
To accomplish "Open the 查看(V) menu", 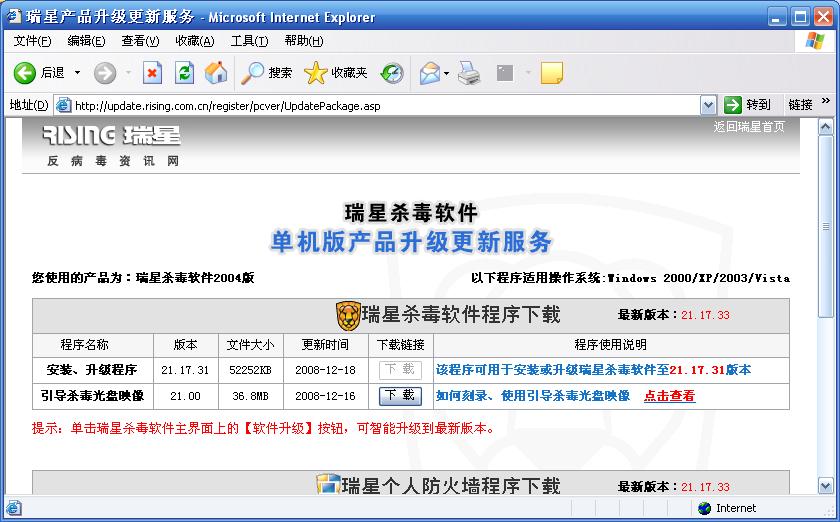I will coord(140,41).
